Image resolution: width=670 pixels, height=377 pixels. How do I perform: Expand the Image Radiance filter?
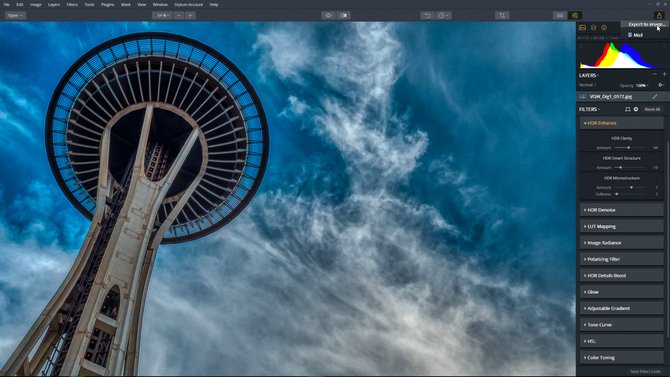[622, 243]
